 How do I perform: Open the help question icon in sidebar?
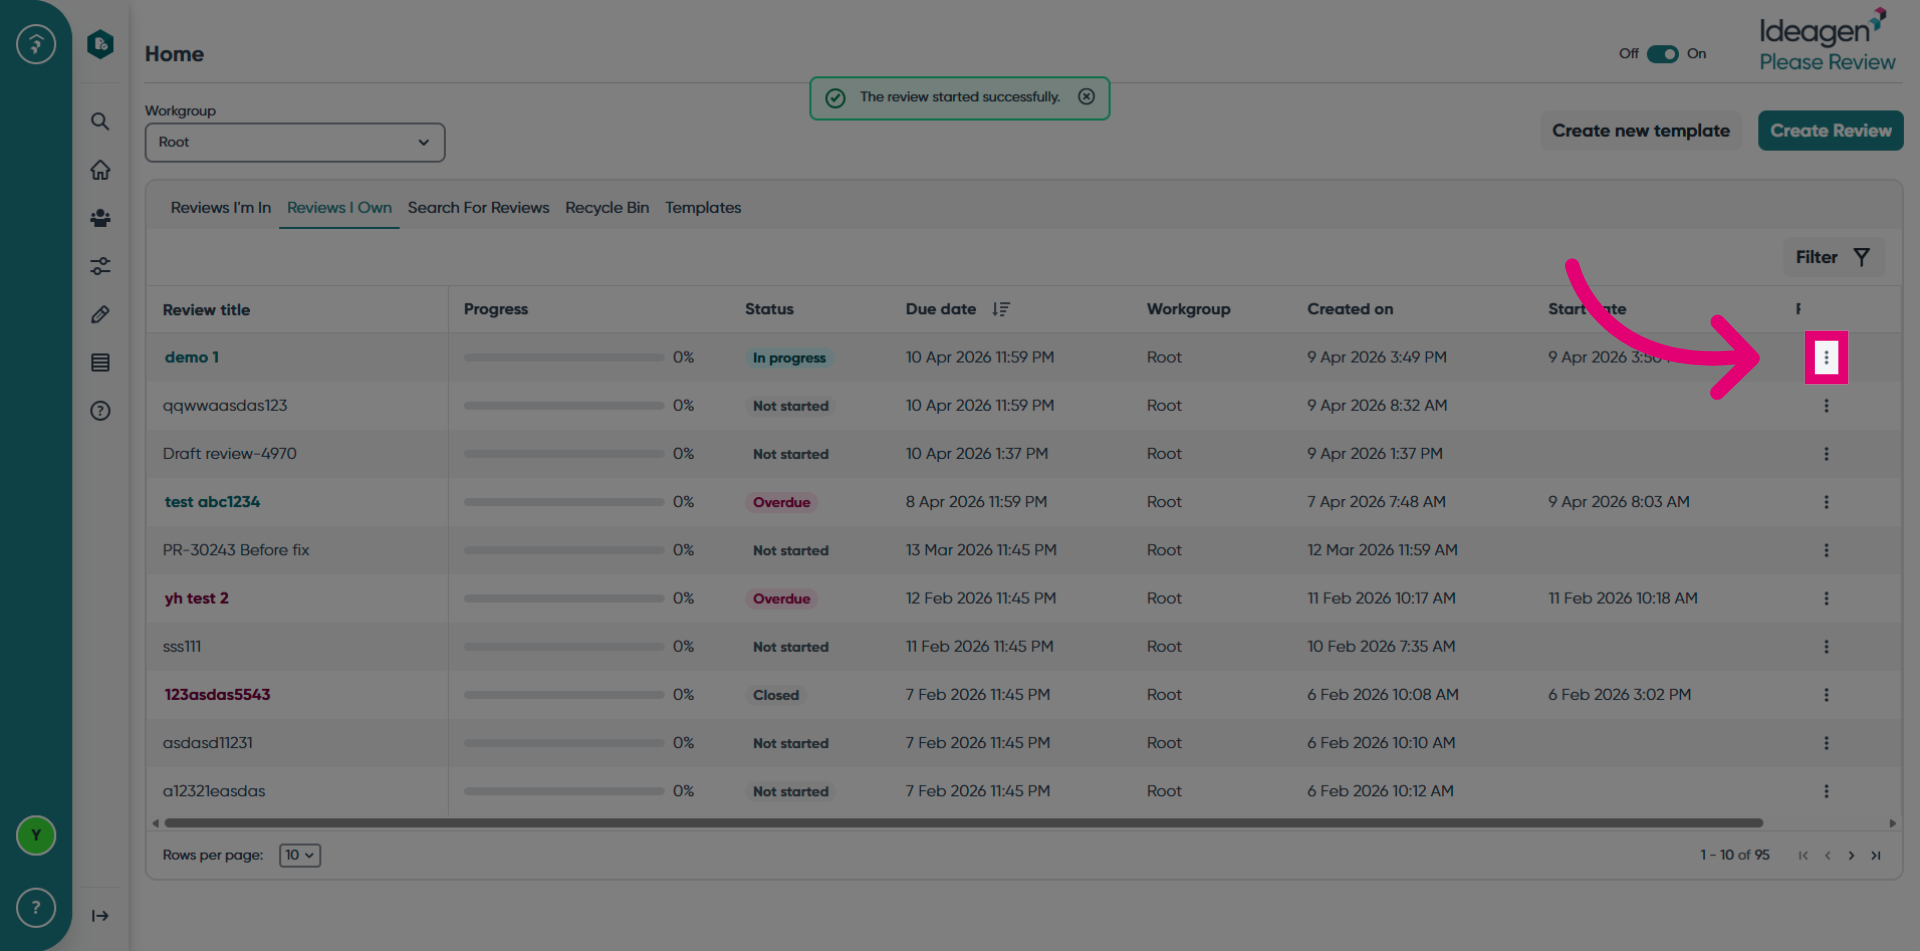pos(100,411)
